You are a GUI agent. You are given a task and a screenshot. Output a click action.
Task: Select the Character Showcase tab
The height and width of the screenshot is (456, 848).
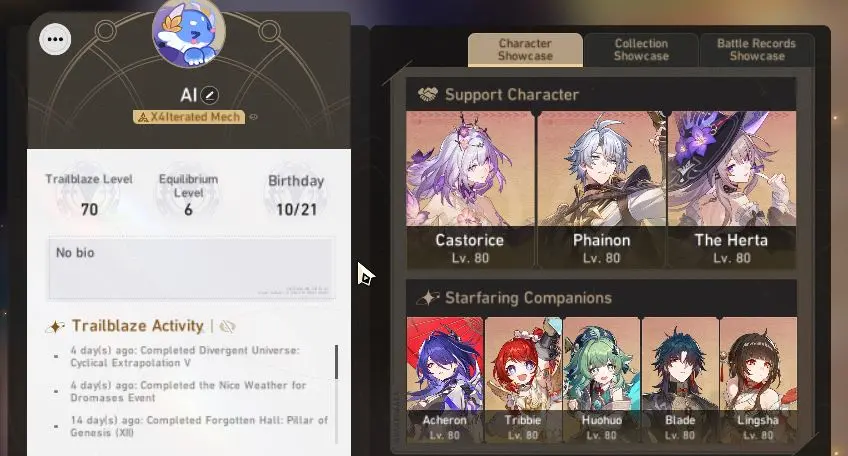pos(525,50)
